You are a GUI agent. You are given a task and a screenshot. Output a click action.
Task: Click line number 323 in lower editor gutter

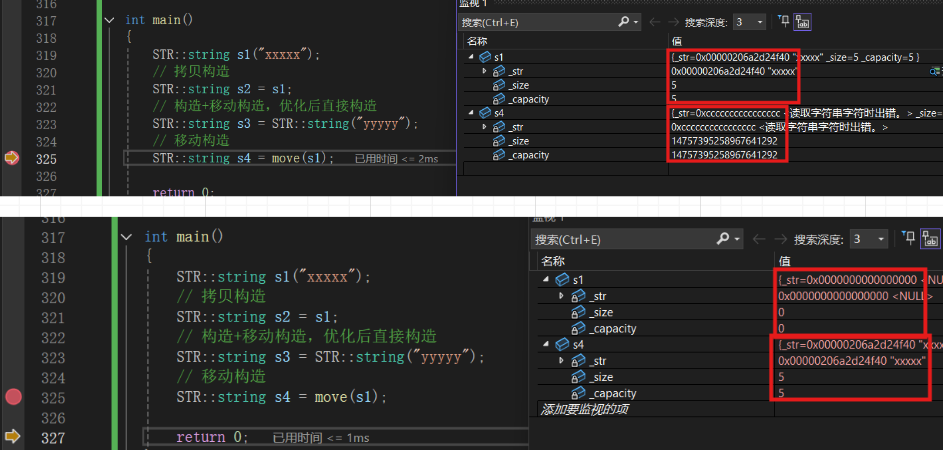click(x=53, y=357)
